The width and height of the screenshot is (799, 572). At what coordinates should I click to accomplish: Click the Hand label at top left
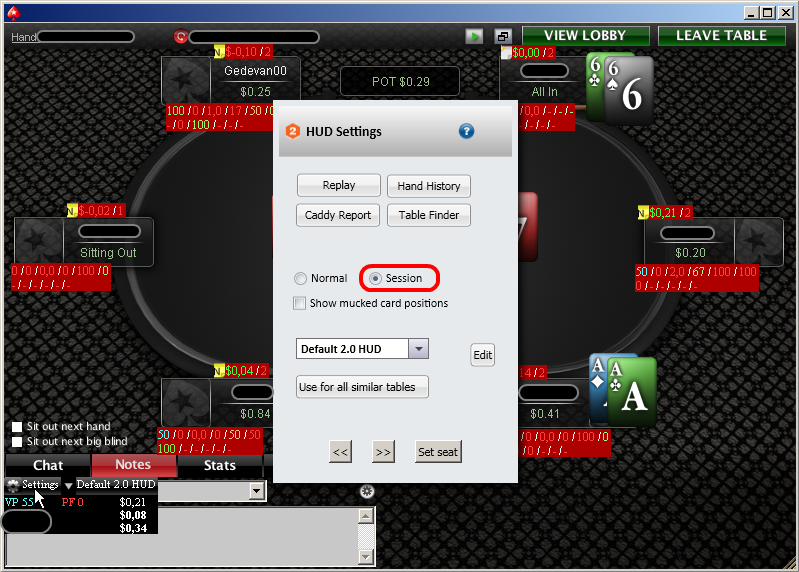tap(24, 37)
